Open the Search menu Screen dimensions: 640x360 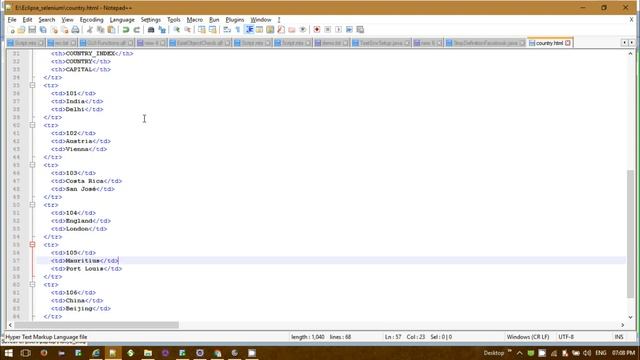pyautogui.click(x=47, y=20)
